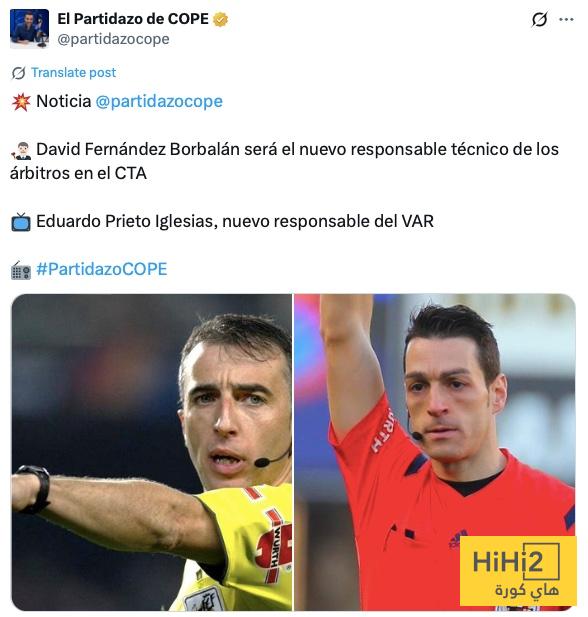Viewport: 588px width, 617px height.
Task: Click the @partidazocope handle under the name
Action: (x=113, y=39)
